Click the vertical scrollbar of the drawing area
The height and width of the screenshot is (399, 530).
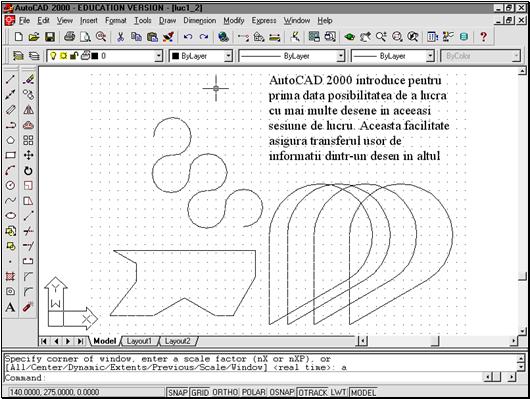pyautogui.click(x=522, y=201)
